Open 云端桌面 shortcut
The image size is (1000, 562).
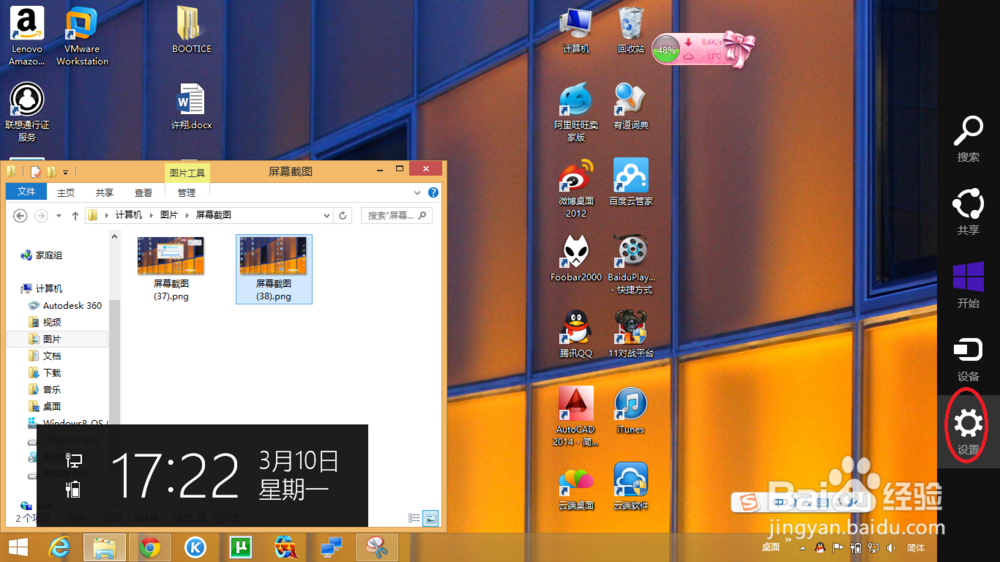(576, 487)
